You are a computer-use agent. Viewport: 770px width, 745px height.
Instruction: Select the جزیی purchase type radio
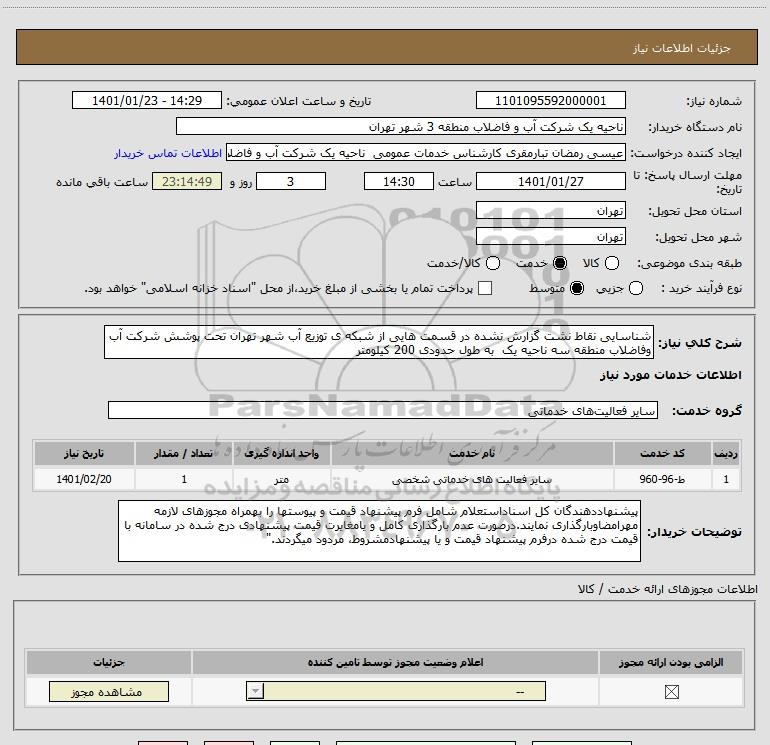tap(636, 288)
